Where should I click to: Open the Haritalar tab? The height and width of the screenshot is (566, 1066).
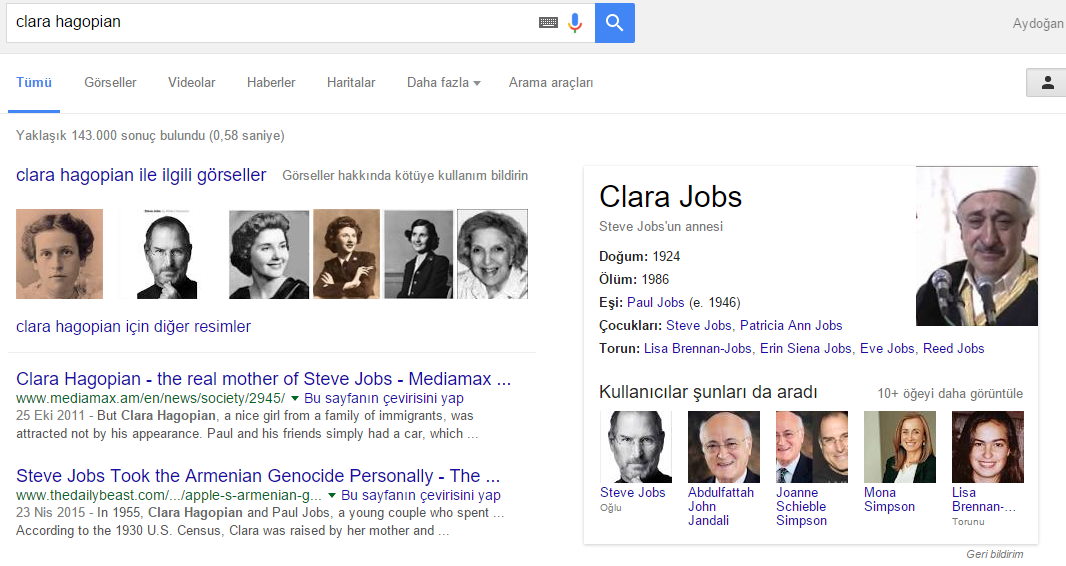tap(351, 83)
